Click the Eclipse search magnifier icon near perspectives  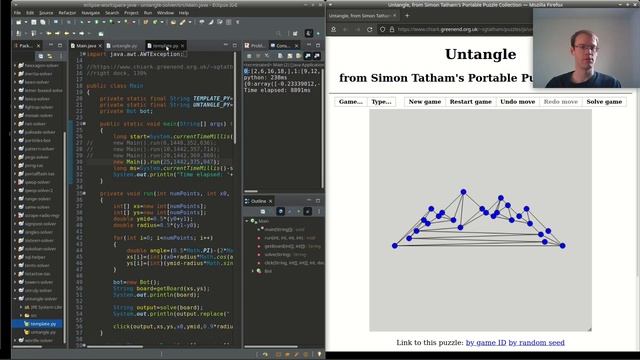tap(278, 33)
